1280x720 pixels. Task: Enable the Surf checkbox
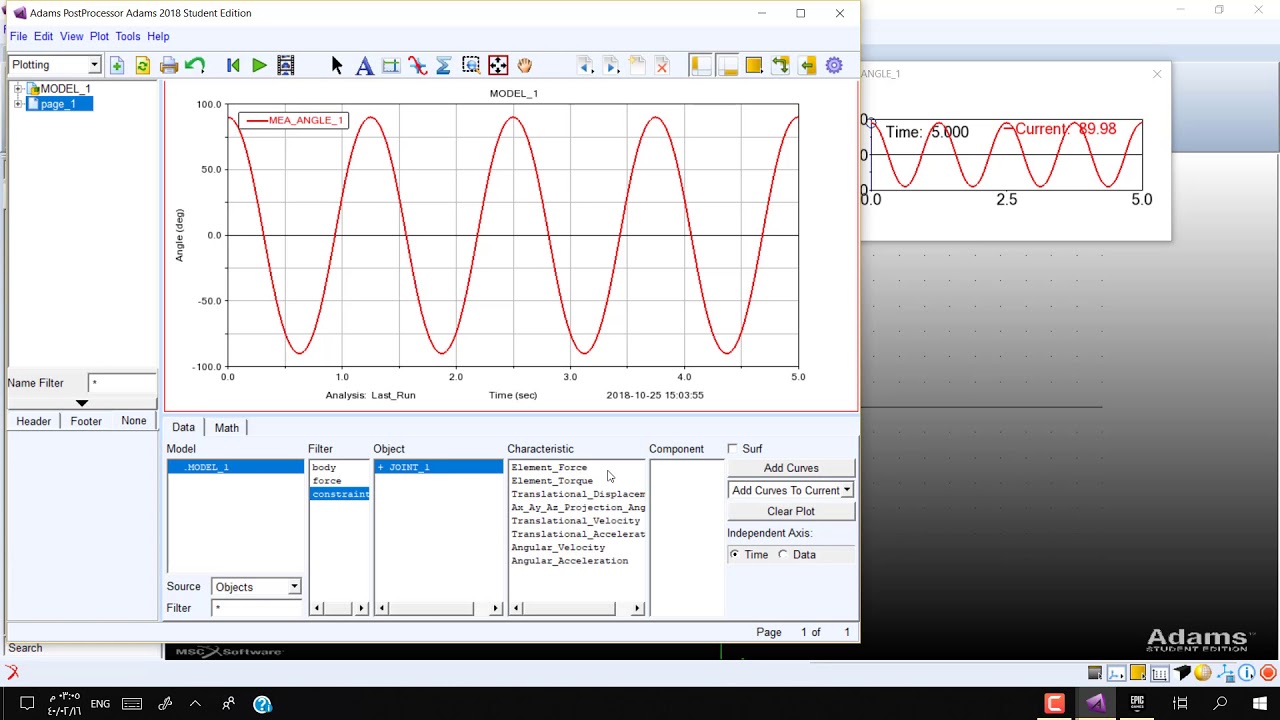733,449
